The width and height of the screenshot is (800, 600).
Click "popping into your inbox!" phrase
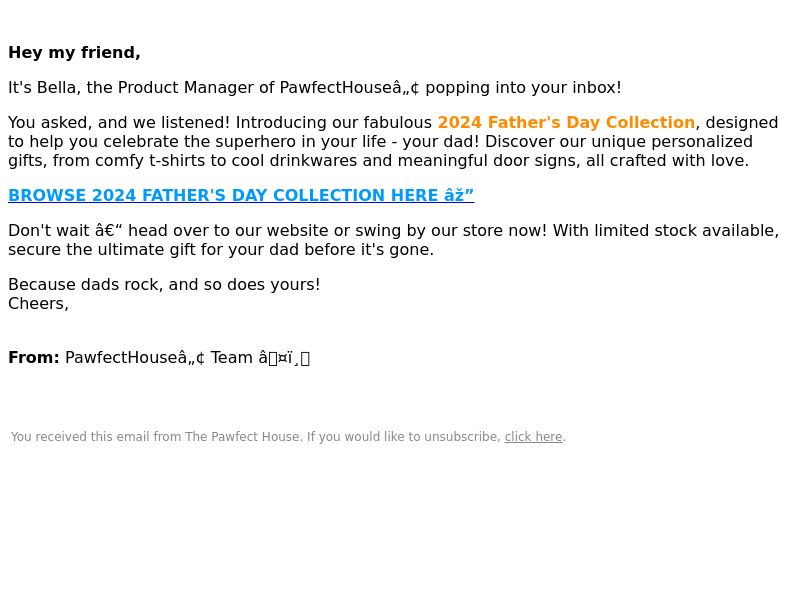pyautogui.click(x=523, y=88)
